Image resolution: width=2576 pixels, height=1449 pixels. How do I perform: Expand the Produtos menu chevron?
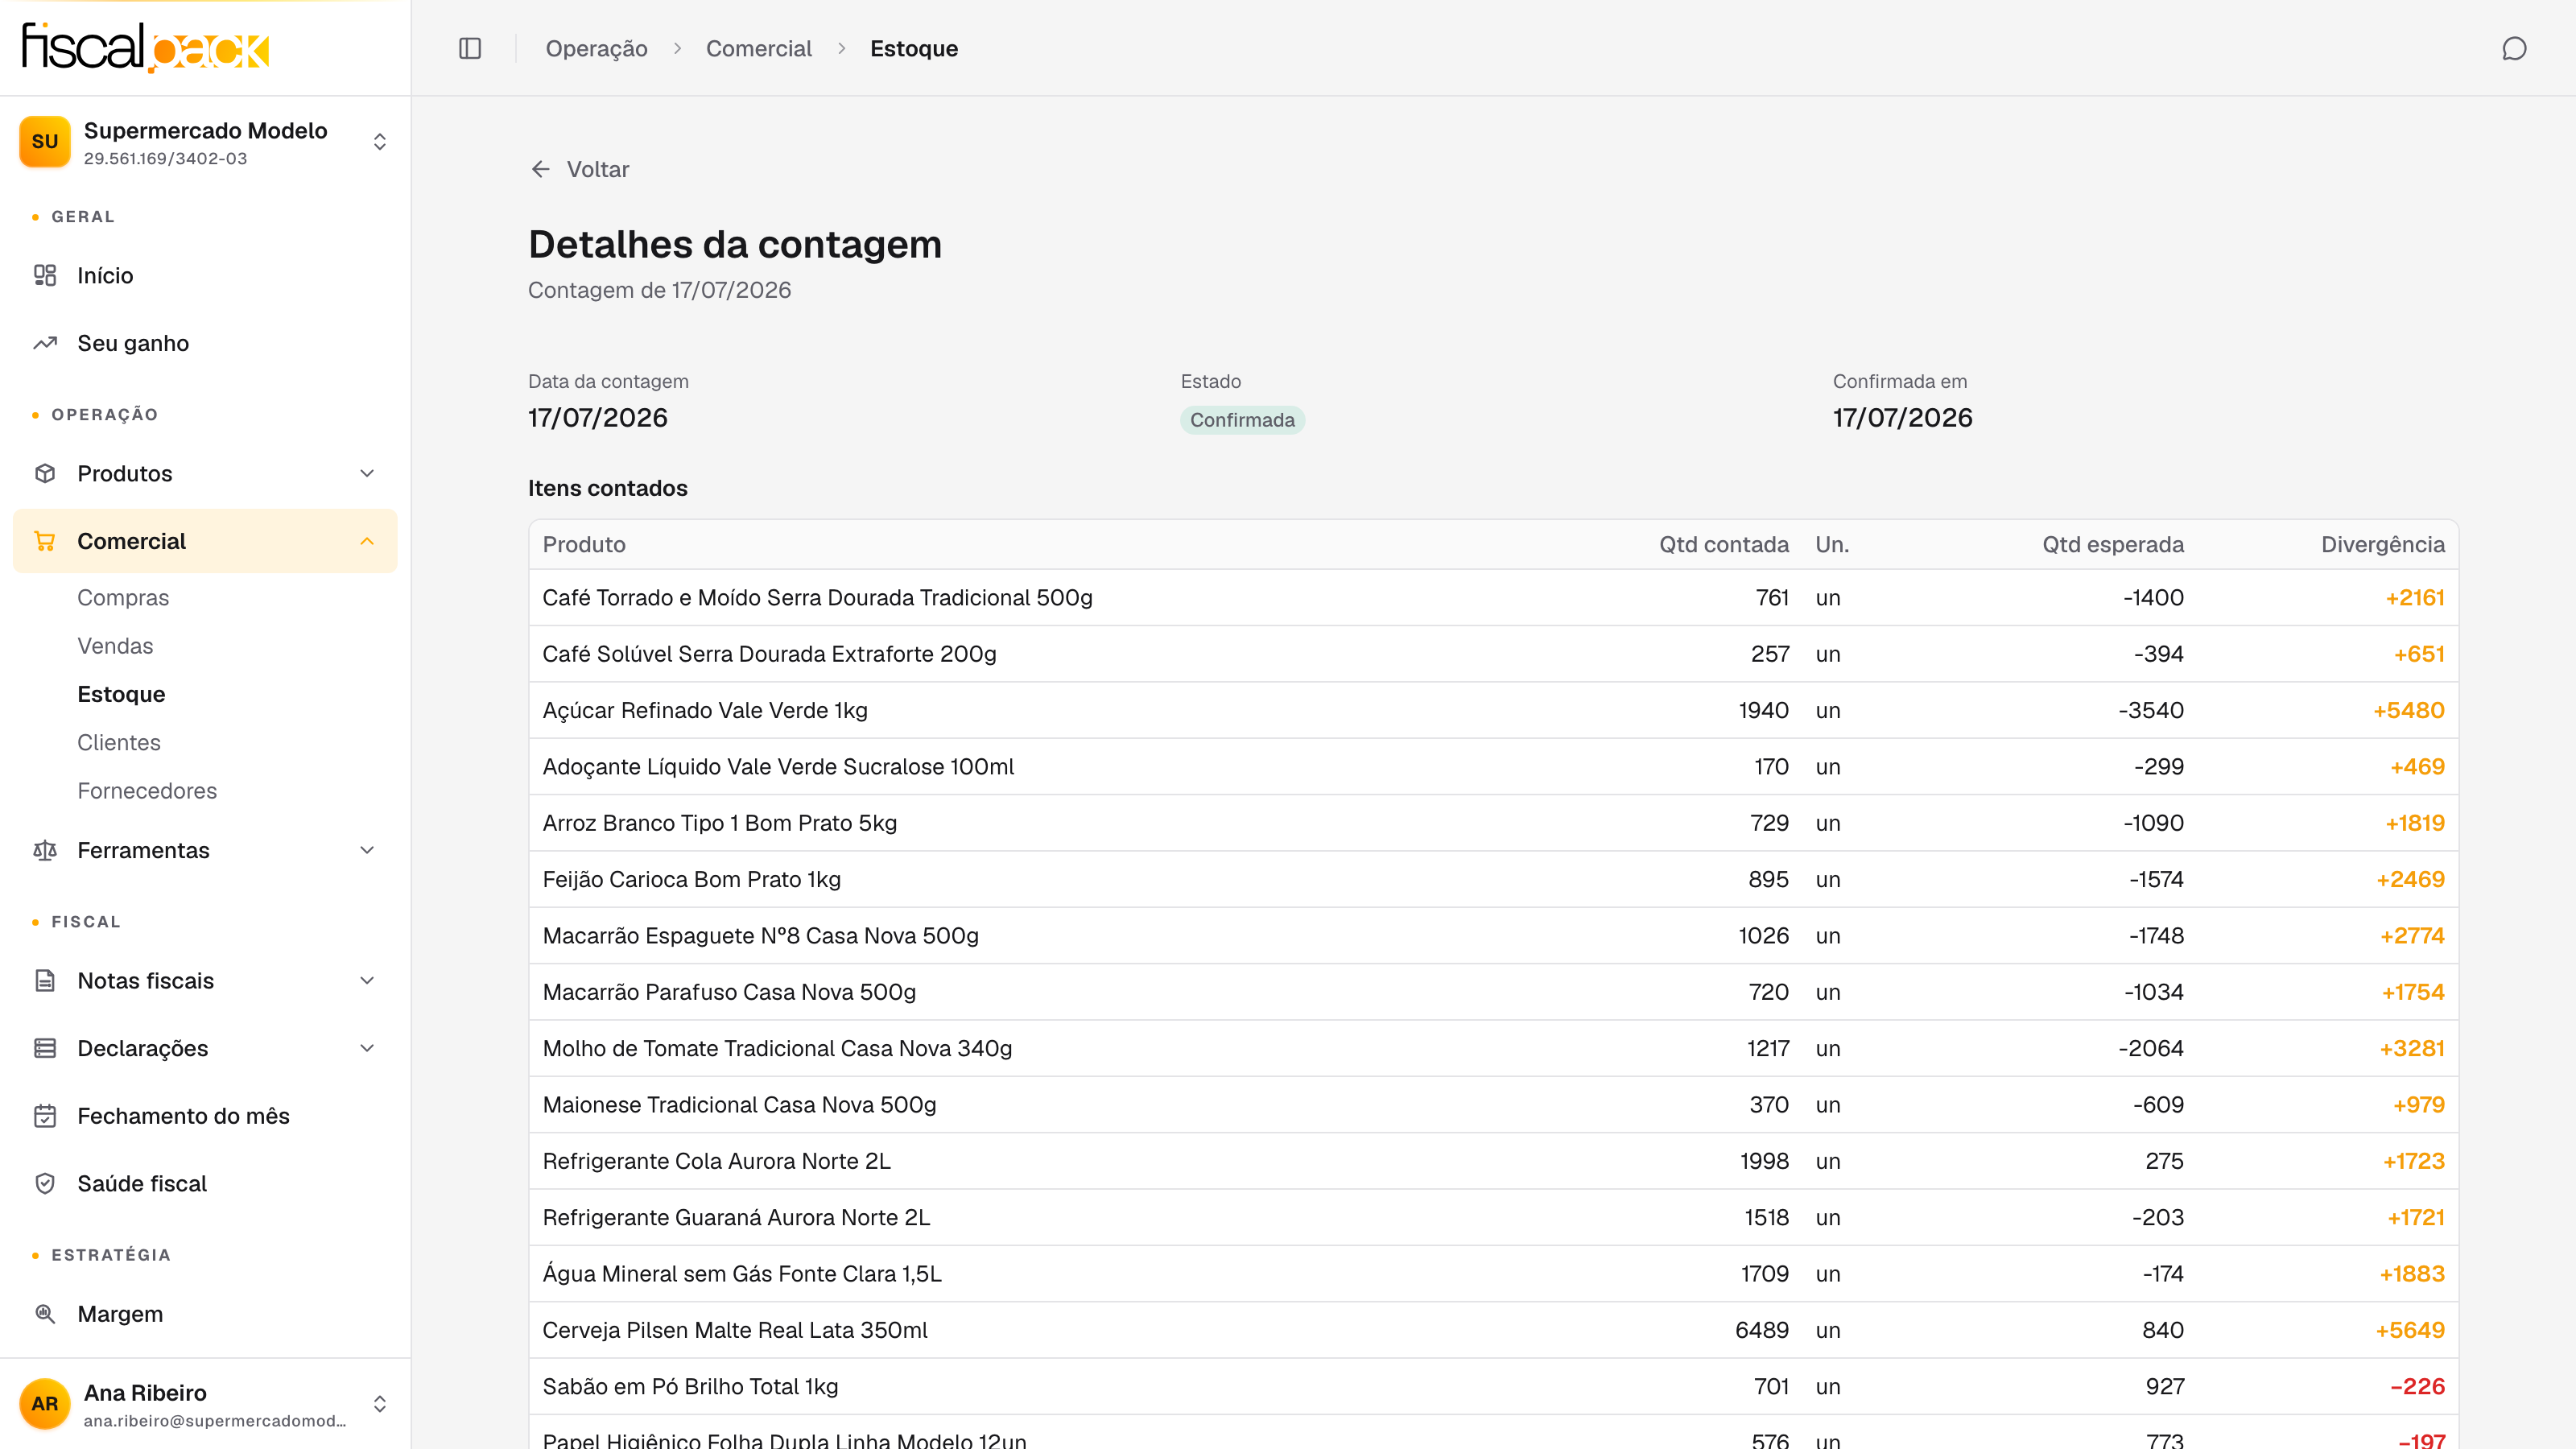click(367, 473)
